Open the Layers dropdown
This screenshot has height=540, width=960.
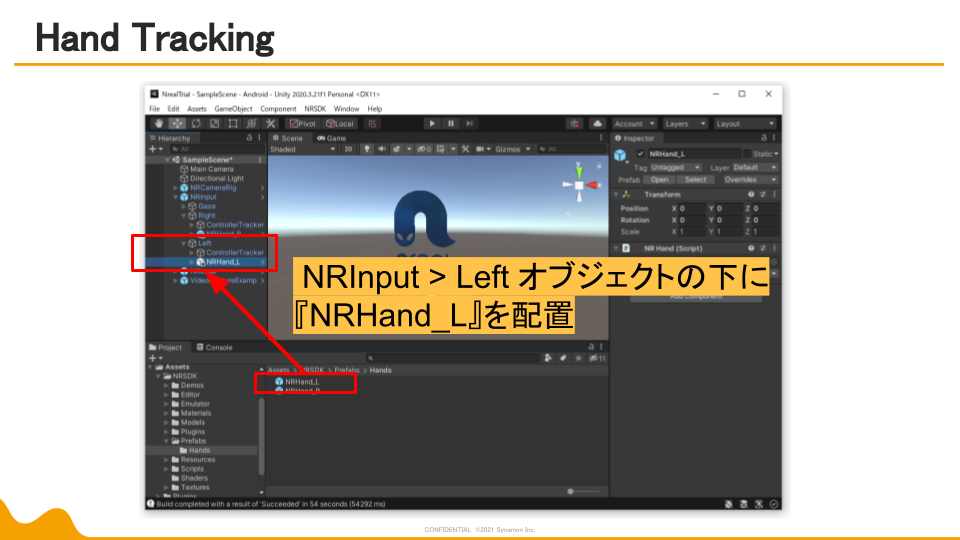point(685,124)
